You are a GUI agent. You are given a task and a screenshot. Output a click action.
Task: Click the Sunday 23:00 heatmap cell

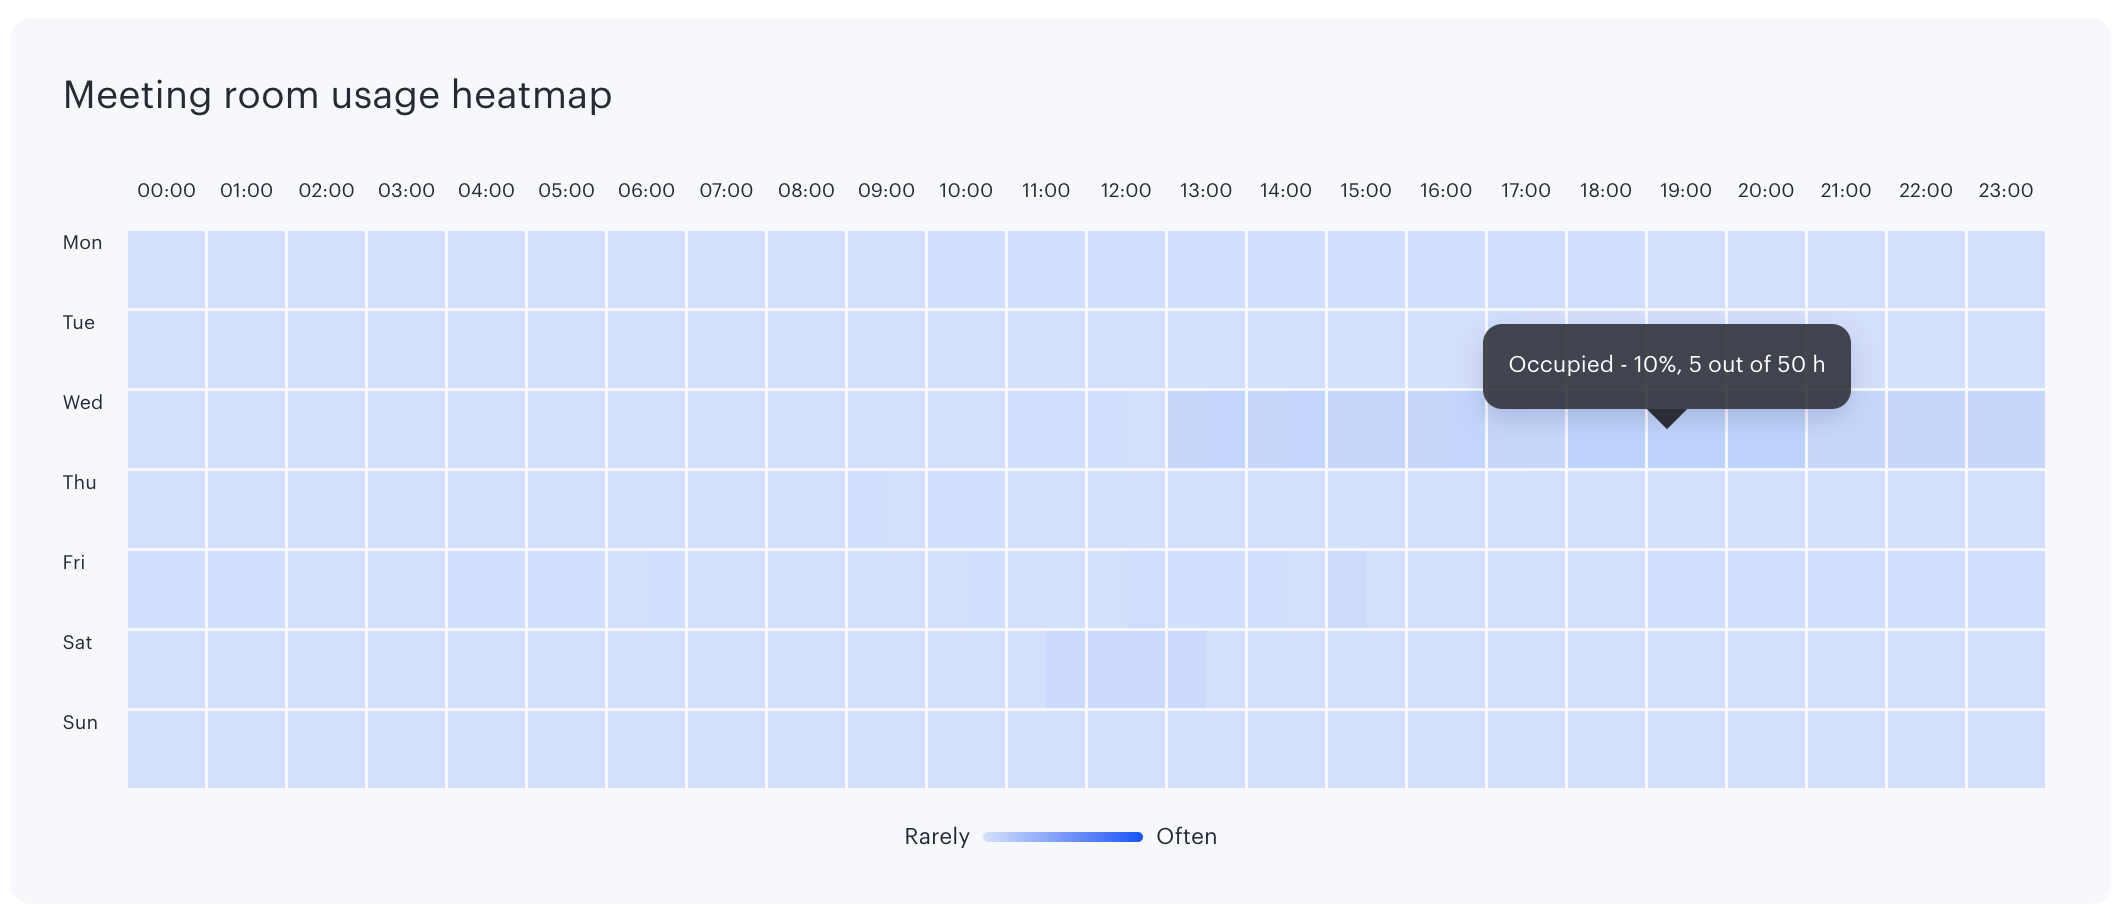point(2006,749)
